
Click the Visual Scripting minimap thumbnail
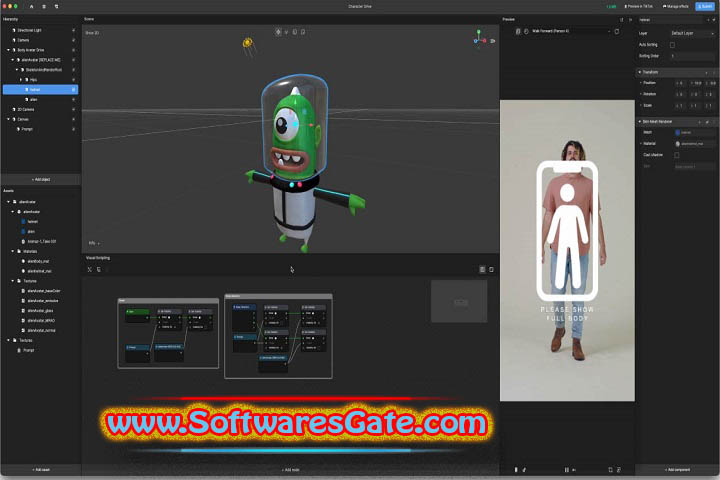[x=459, y=301]
